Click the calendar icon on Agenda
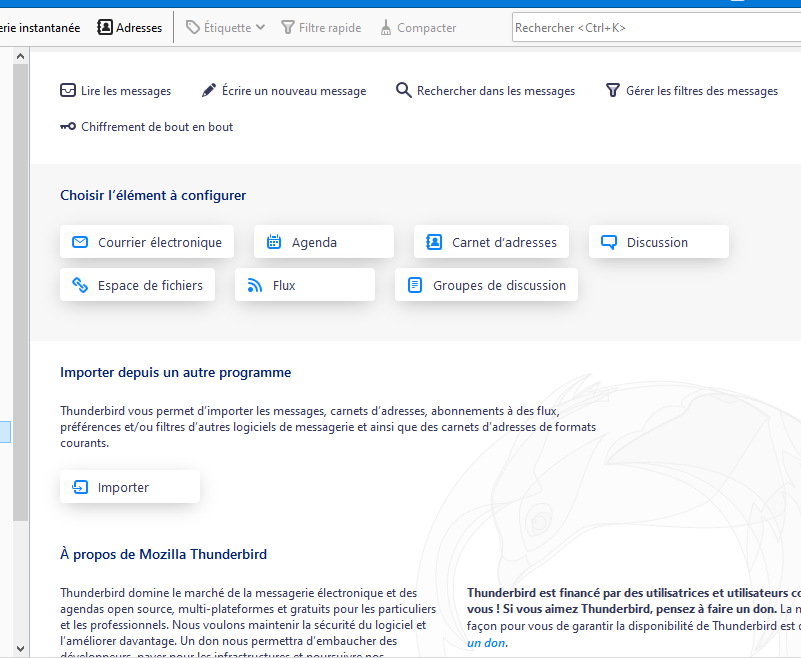This screenshot has width=801, height=658. pos(274,242)
